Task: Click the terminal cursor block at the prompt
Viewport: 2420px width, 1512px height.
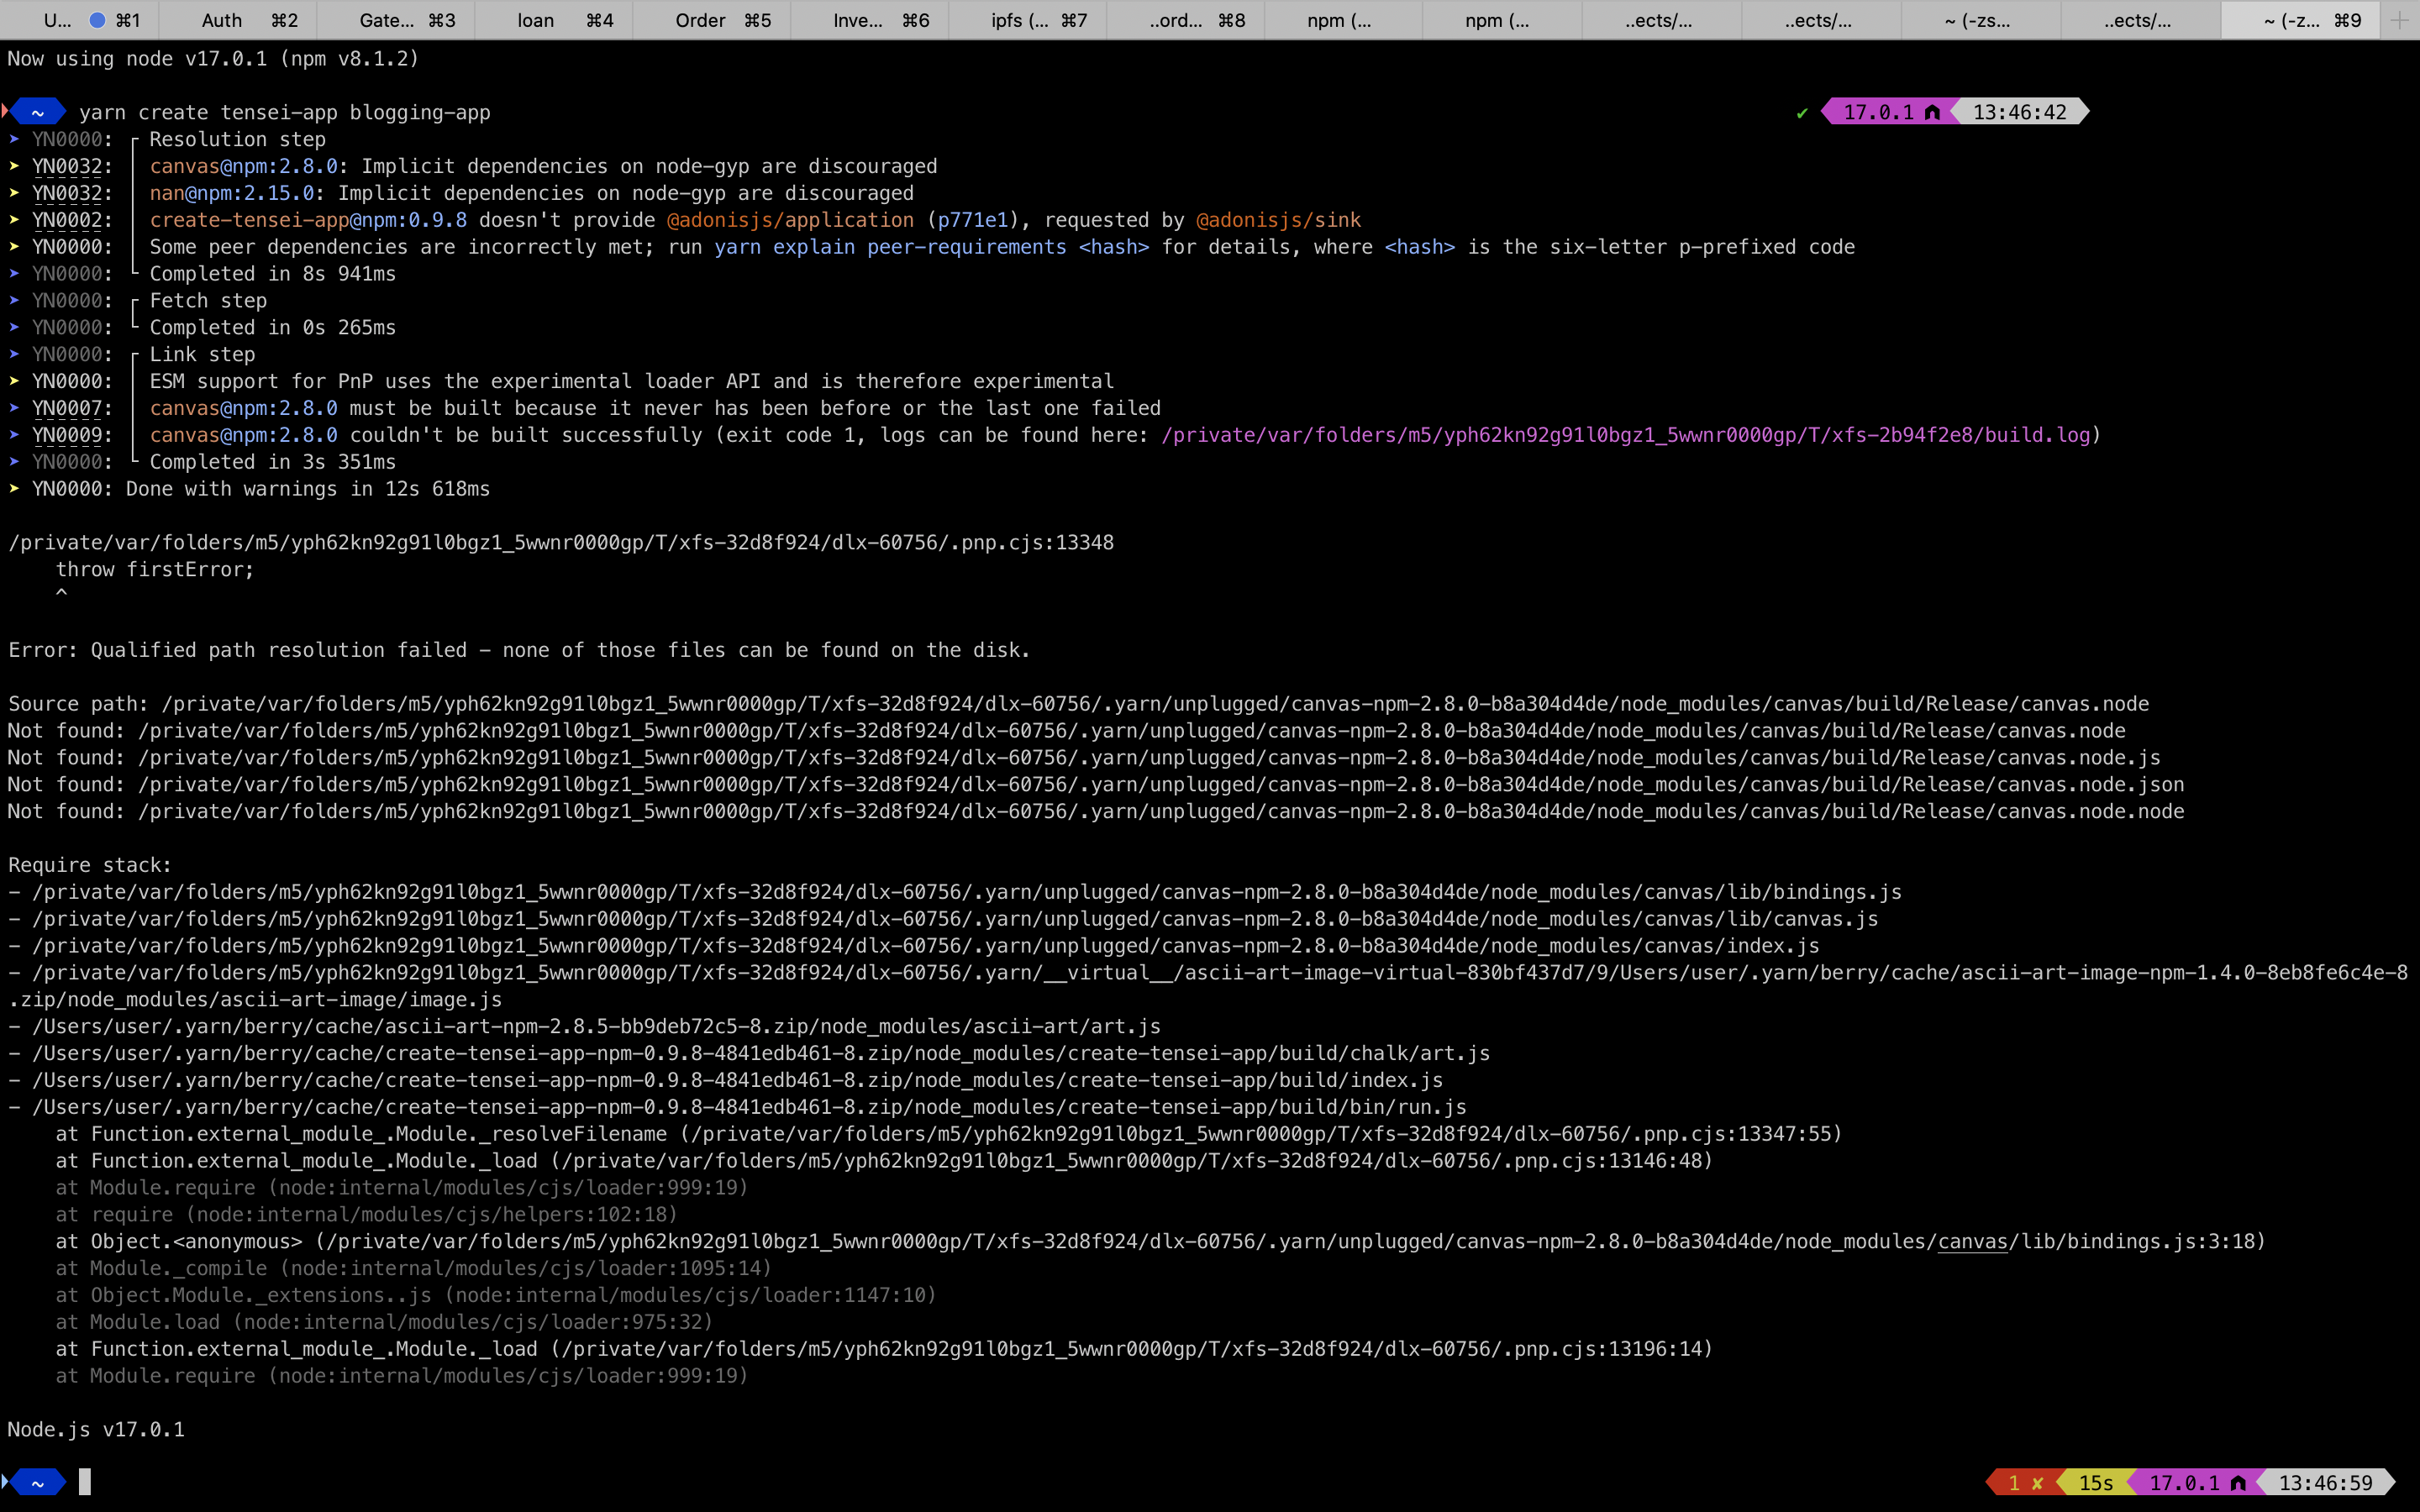Action: [85, 1481]
